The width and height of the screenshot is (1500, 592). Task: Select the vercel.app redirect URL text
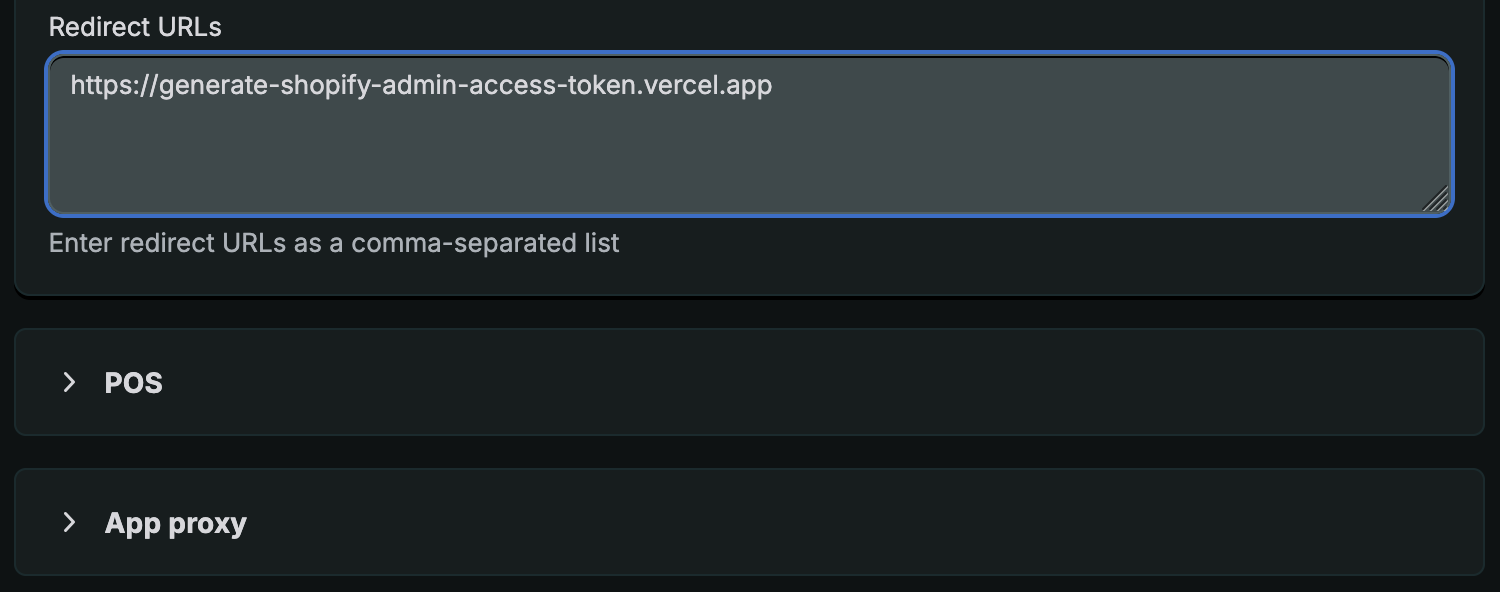[x=420, y=85]
